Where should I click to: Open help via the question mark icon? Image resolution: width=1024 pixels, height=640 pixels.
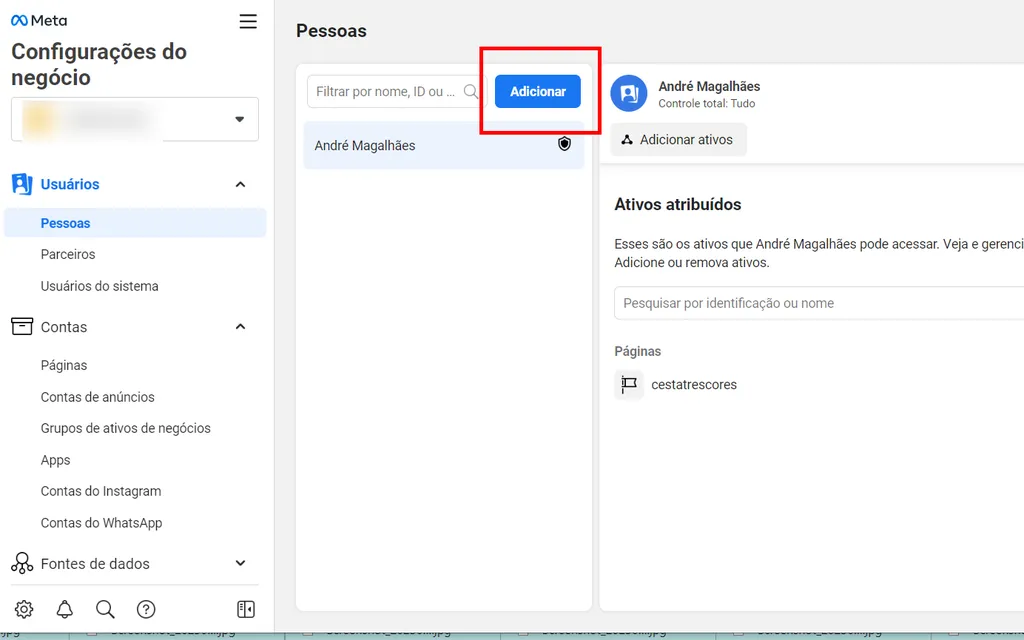(146, 609)
